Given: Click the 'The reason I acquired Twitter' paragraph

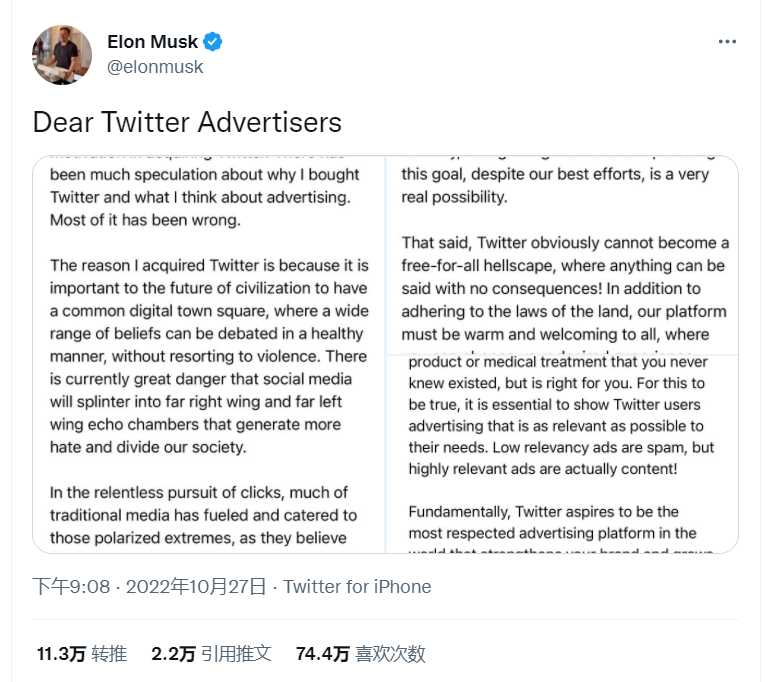Looking at the screenshot, I should [x=209, y=356].
